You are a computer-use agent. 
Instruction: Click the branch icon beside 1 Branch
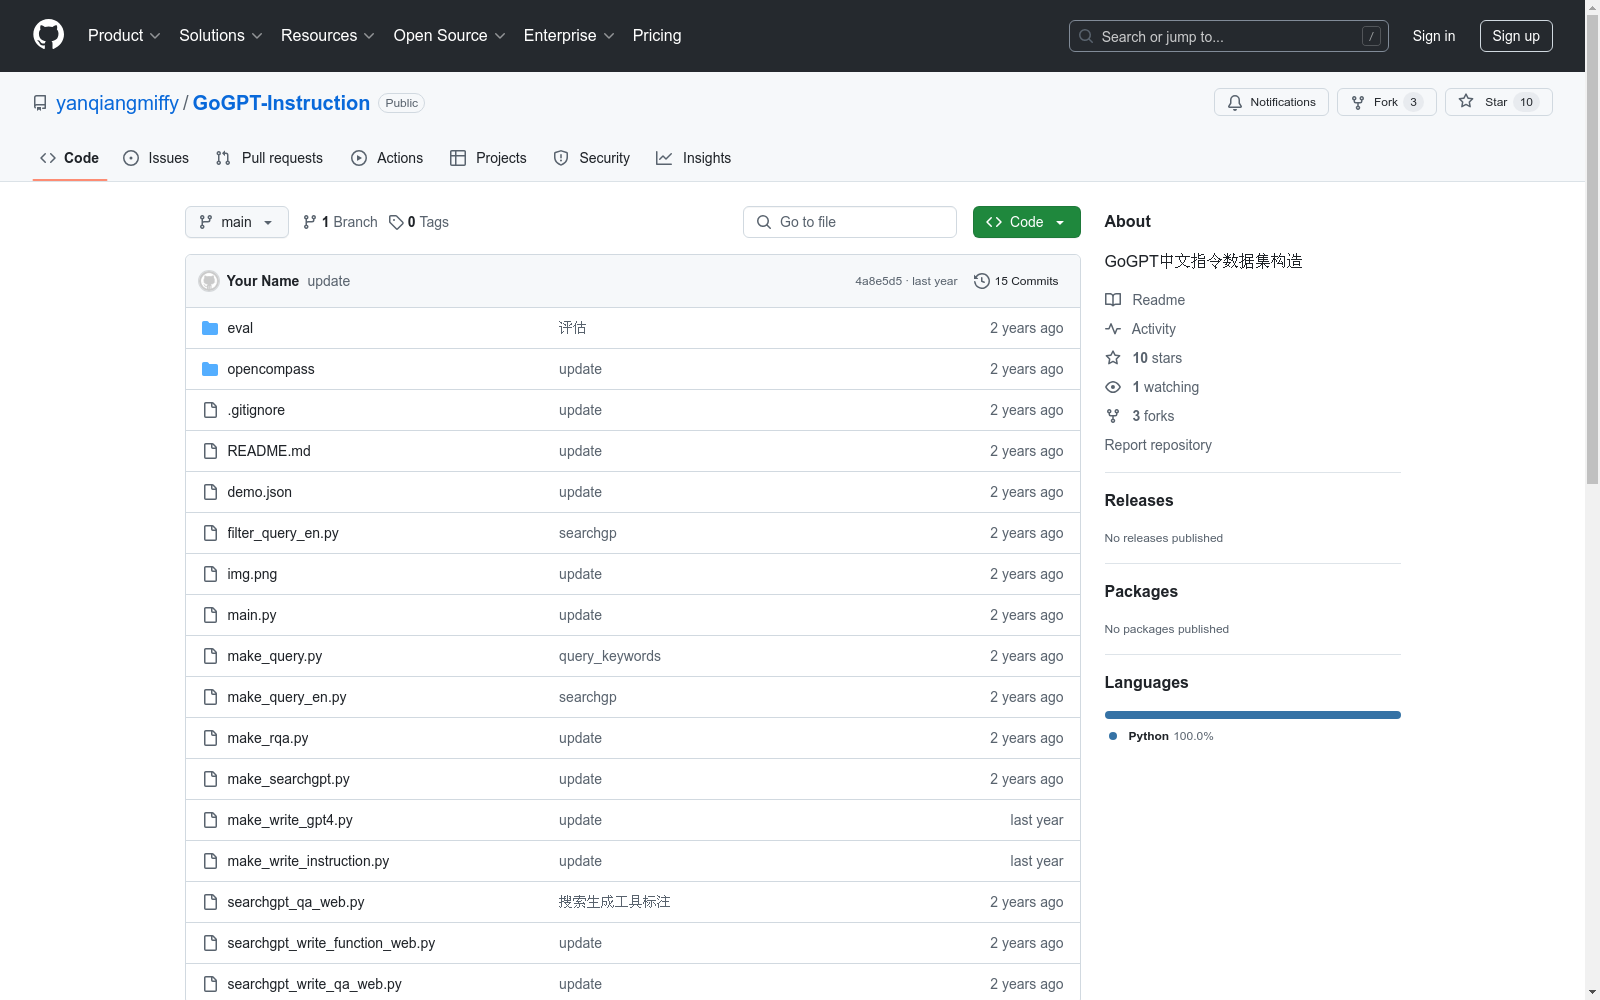(x=310, y=222)
